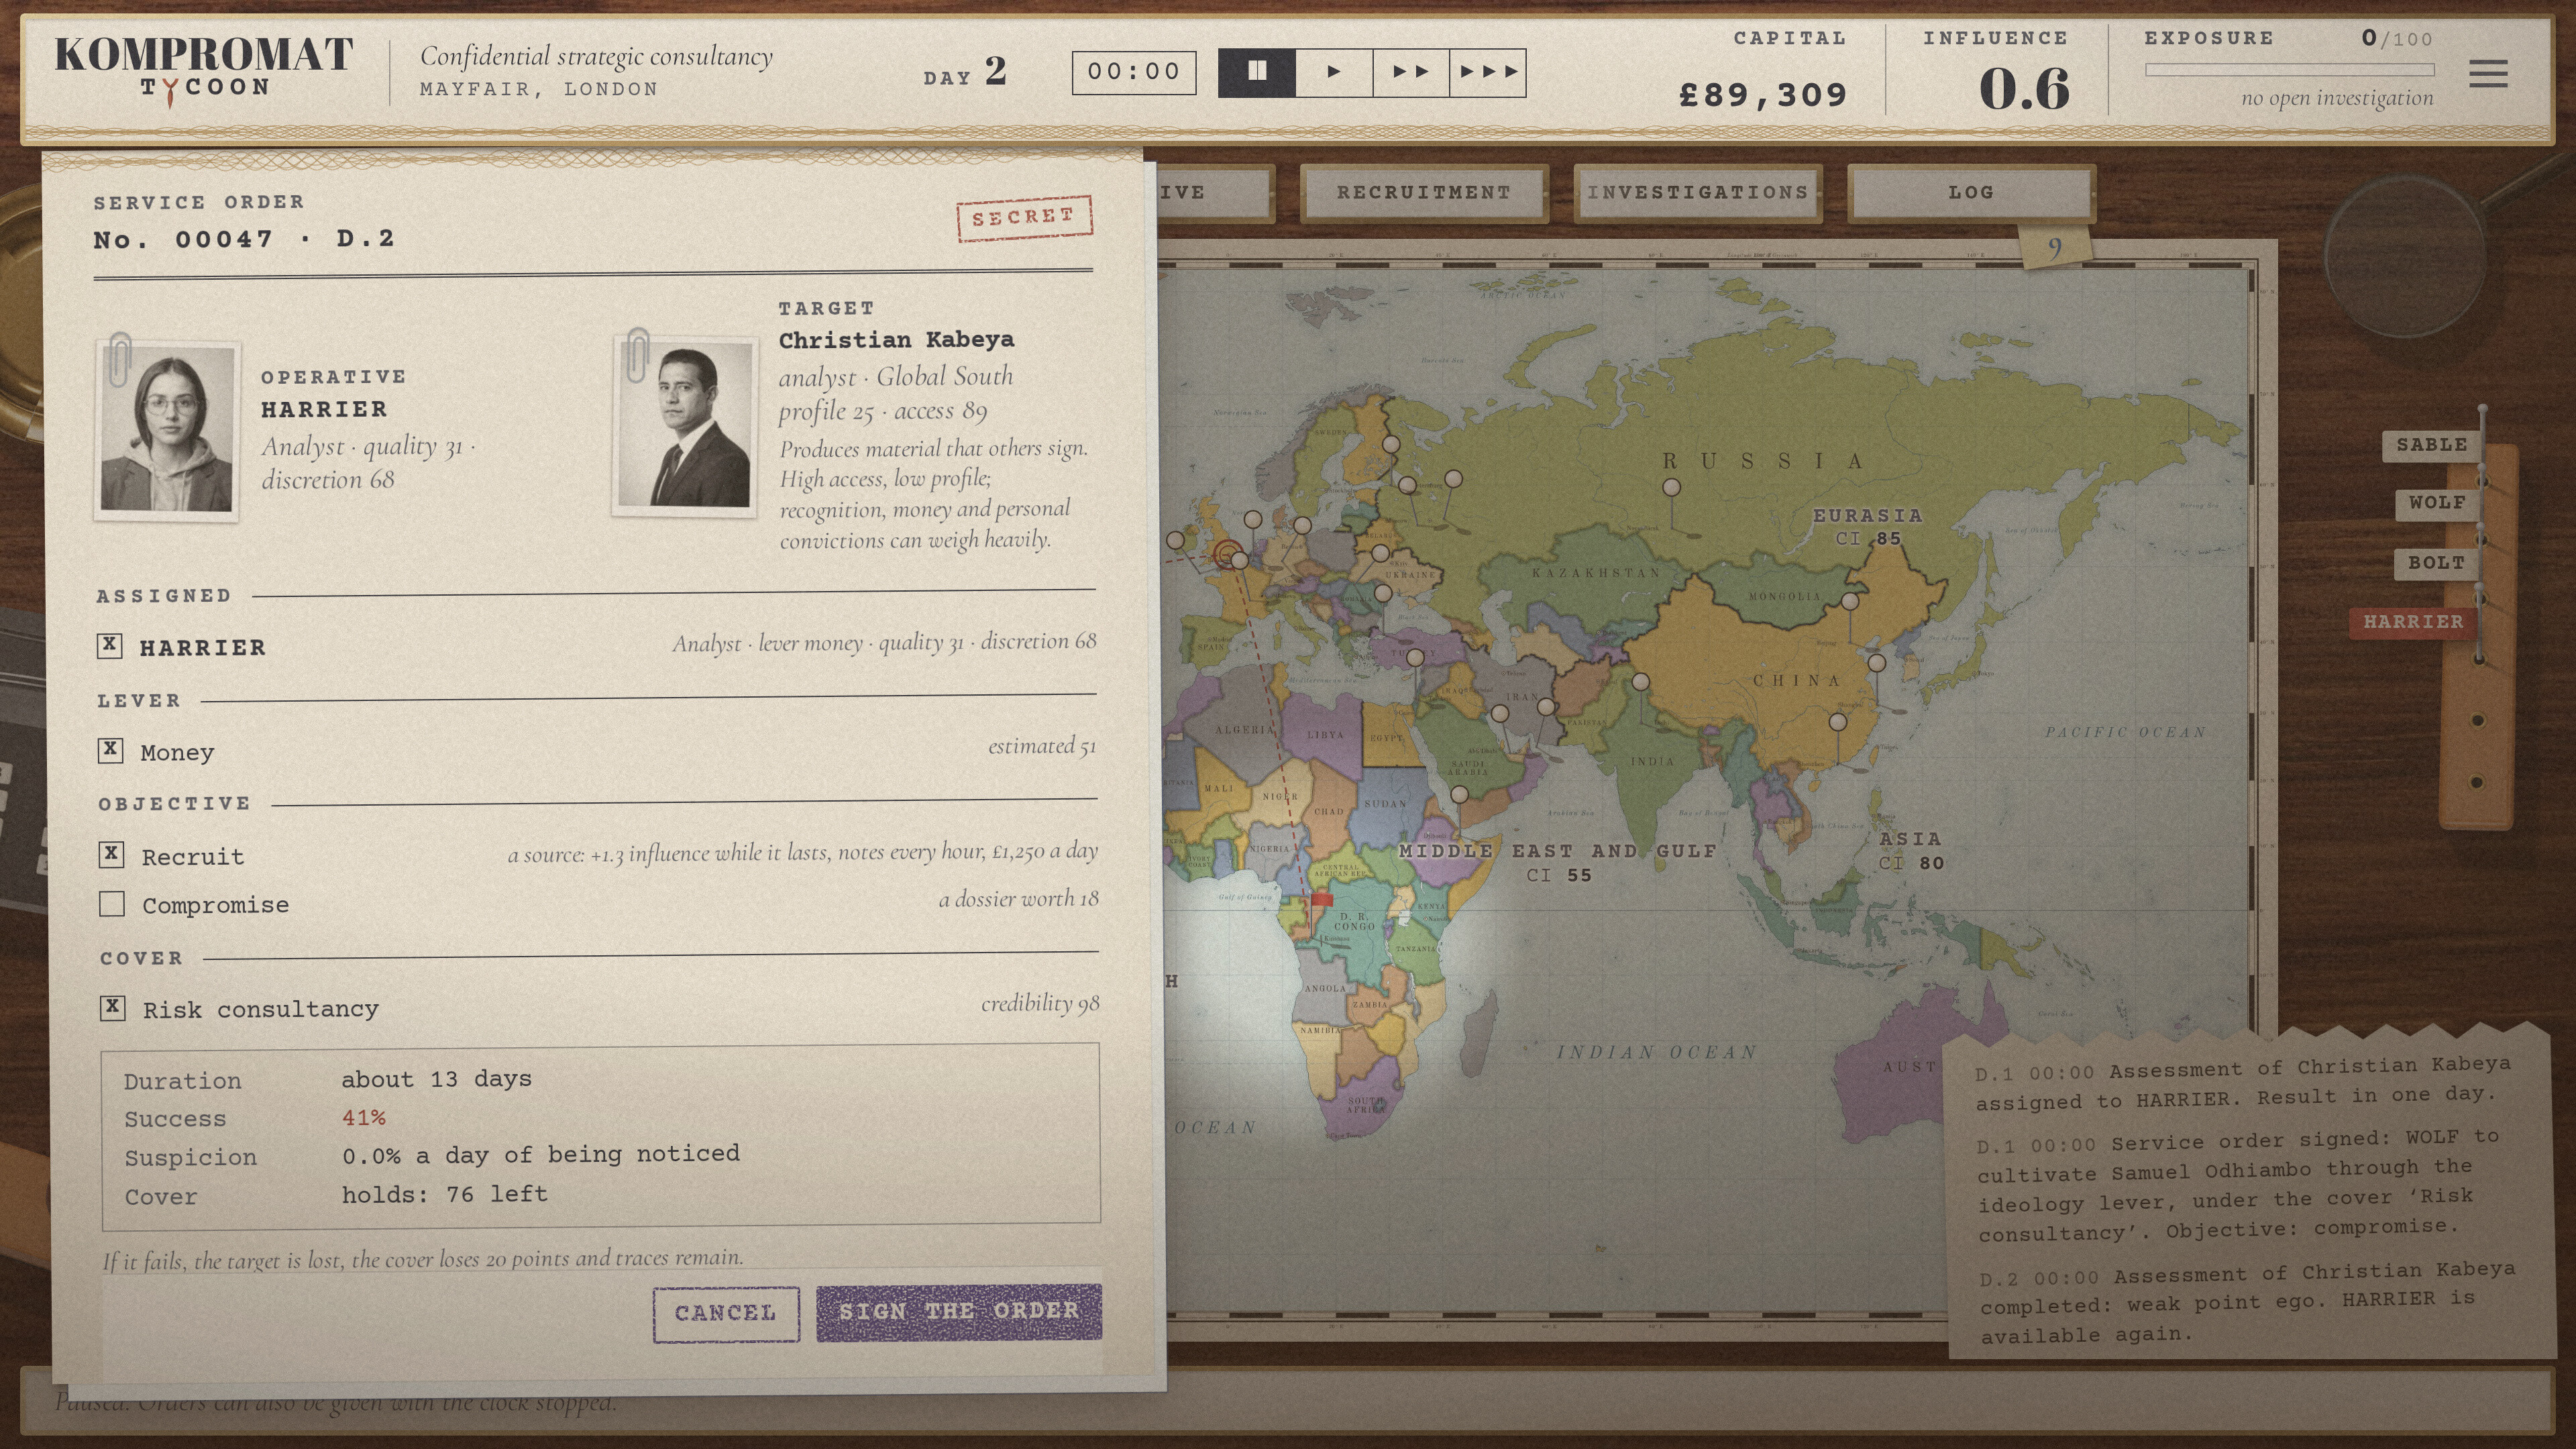Screen dimensions: 2576x1449
Task: Click Middle East and Gulf CI 55 label
Action: tap(1557, 862)
